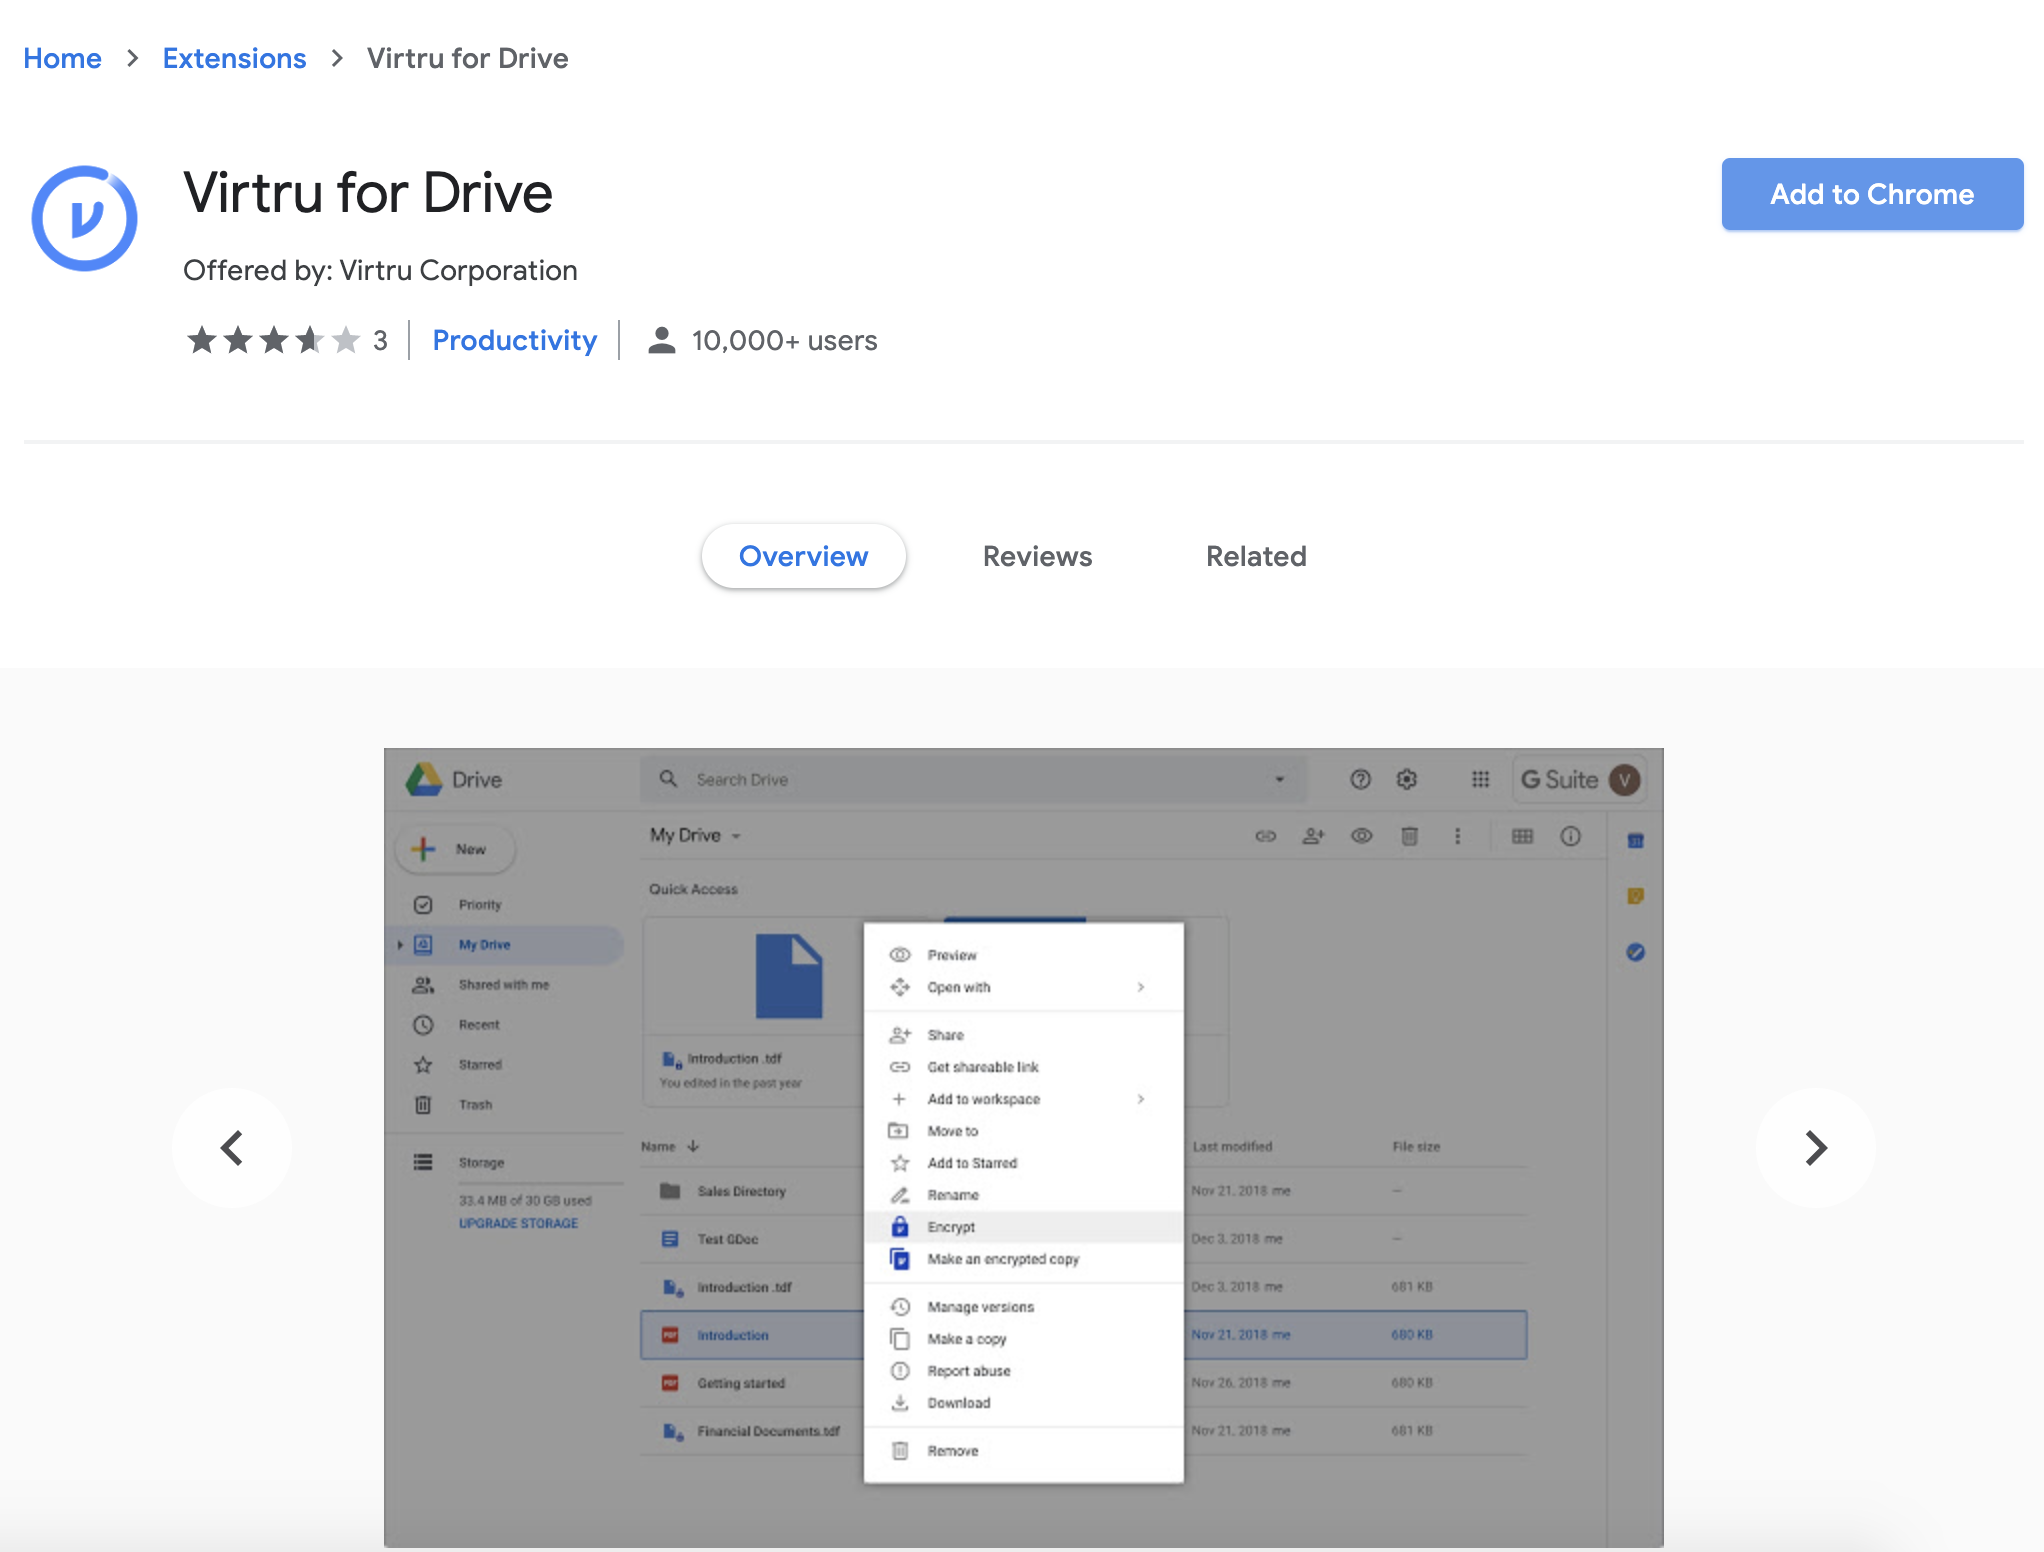2044x1552 pixels.
Task: Open the My Drive dropdown arrow
Action: pyautogui.click(x=736, y=836)
